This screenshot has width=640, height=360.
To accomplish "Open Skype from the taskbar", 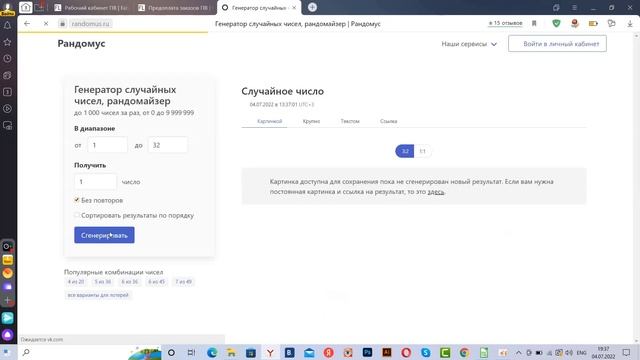I will [425, 352].
